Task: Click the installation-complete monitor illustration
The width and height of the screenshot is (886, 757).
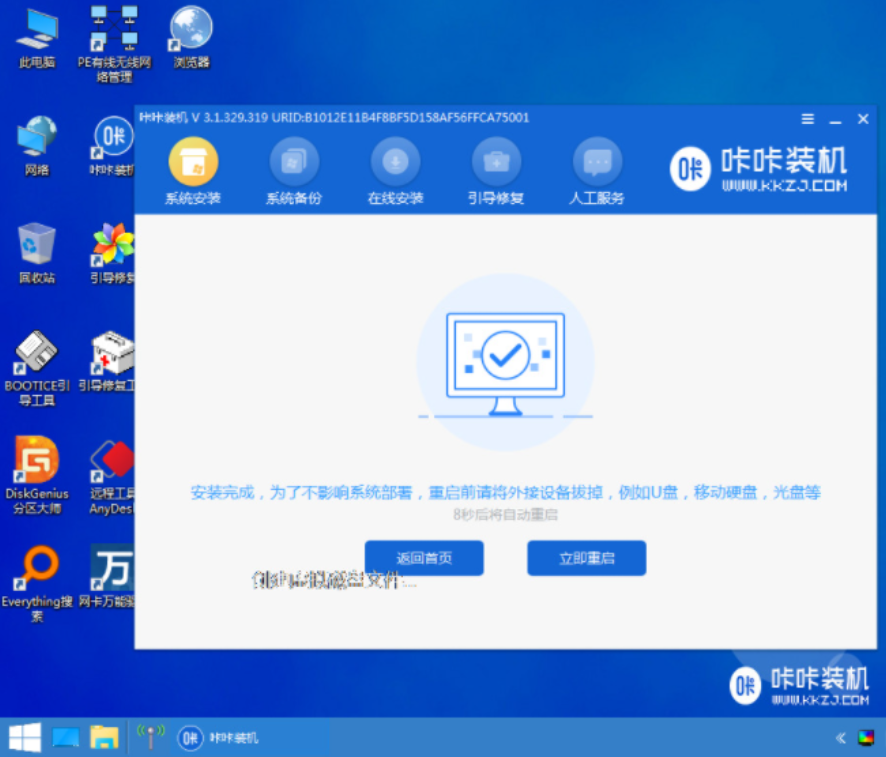Action: [505, 364]
